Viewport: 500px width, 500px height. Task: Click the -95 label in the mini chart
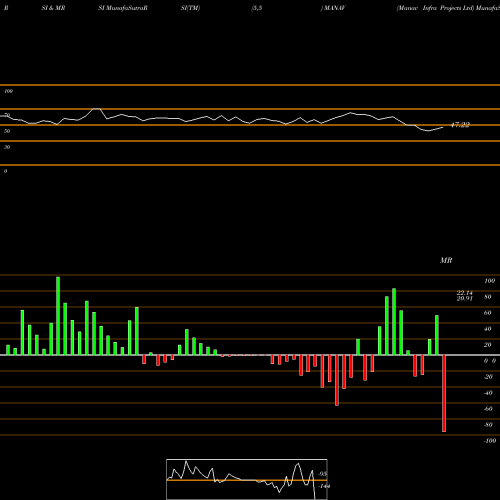(x=322, y=474)
